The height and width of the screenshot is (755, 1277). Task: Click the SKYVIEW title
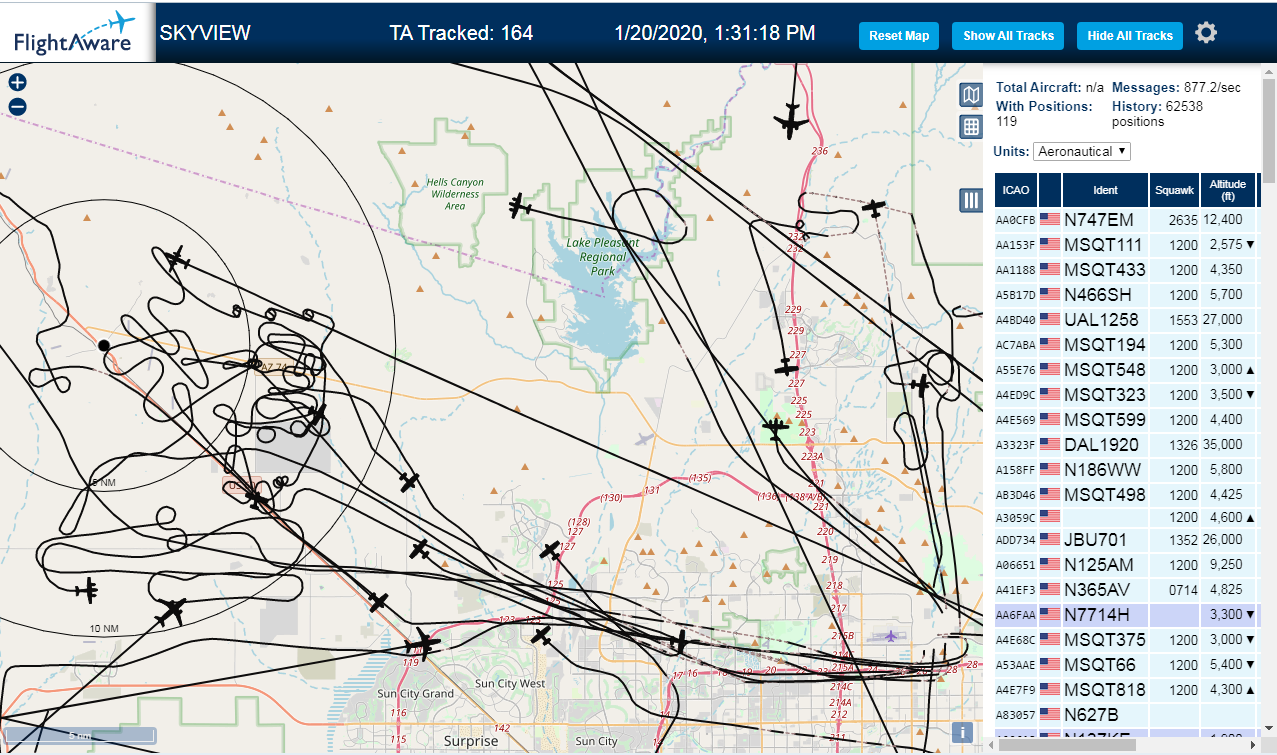tap(205, 33)
